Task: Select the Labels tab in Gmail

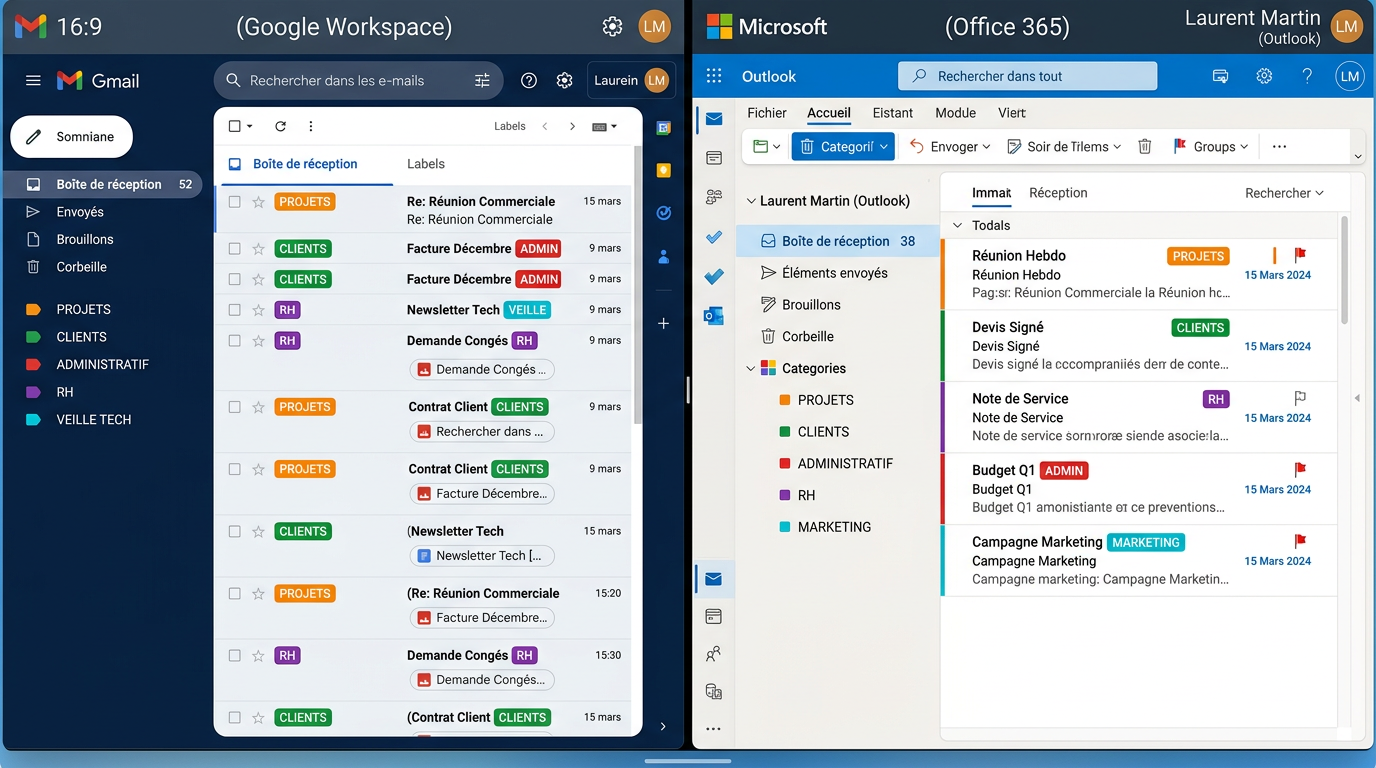Action: pos(426,164)
